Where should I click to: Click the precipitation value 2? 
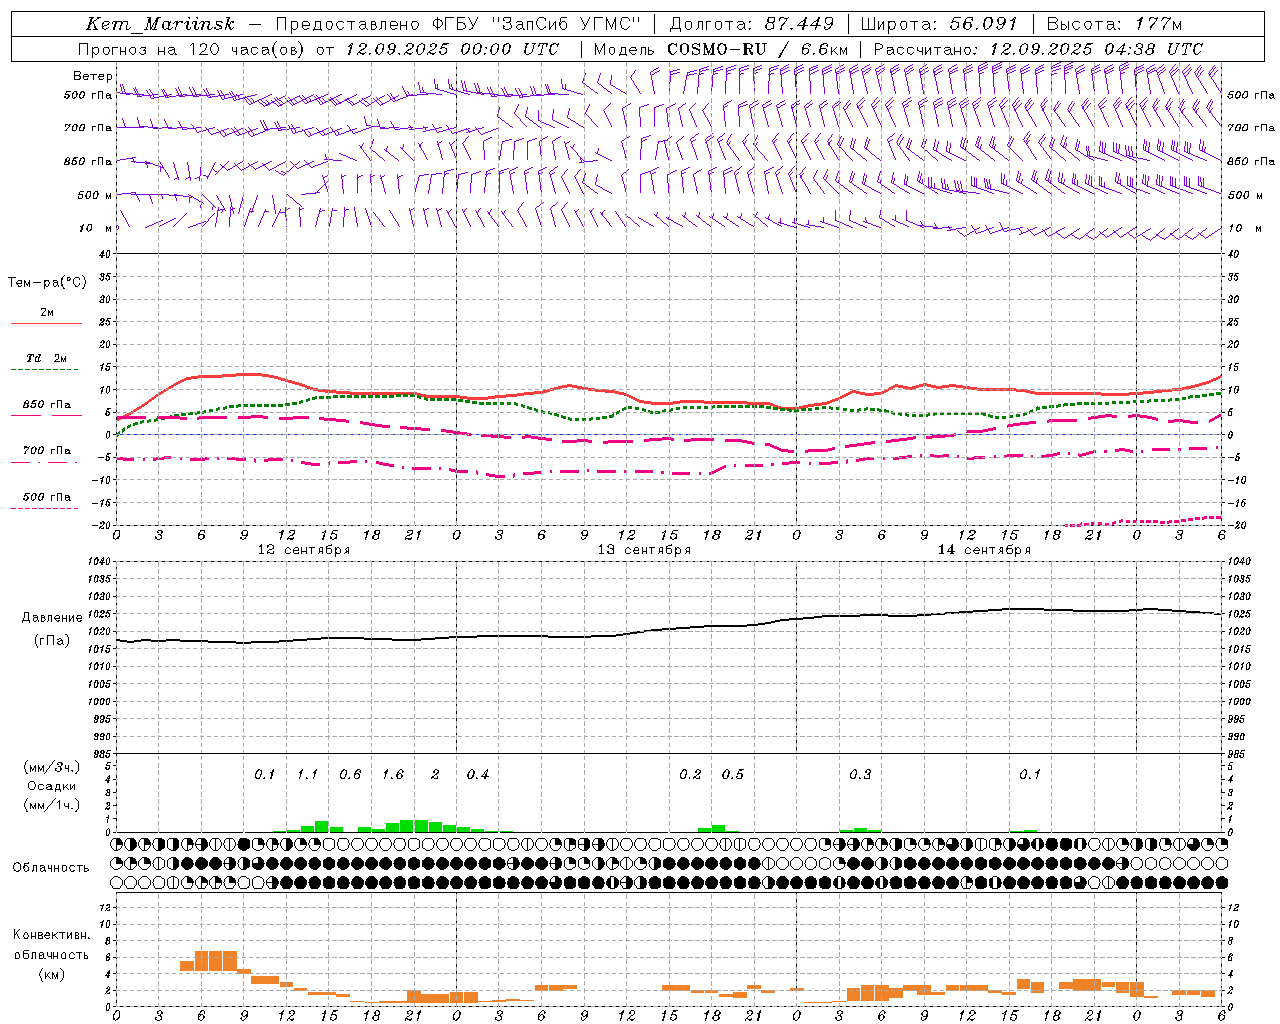[435, 774]
